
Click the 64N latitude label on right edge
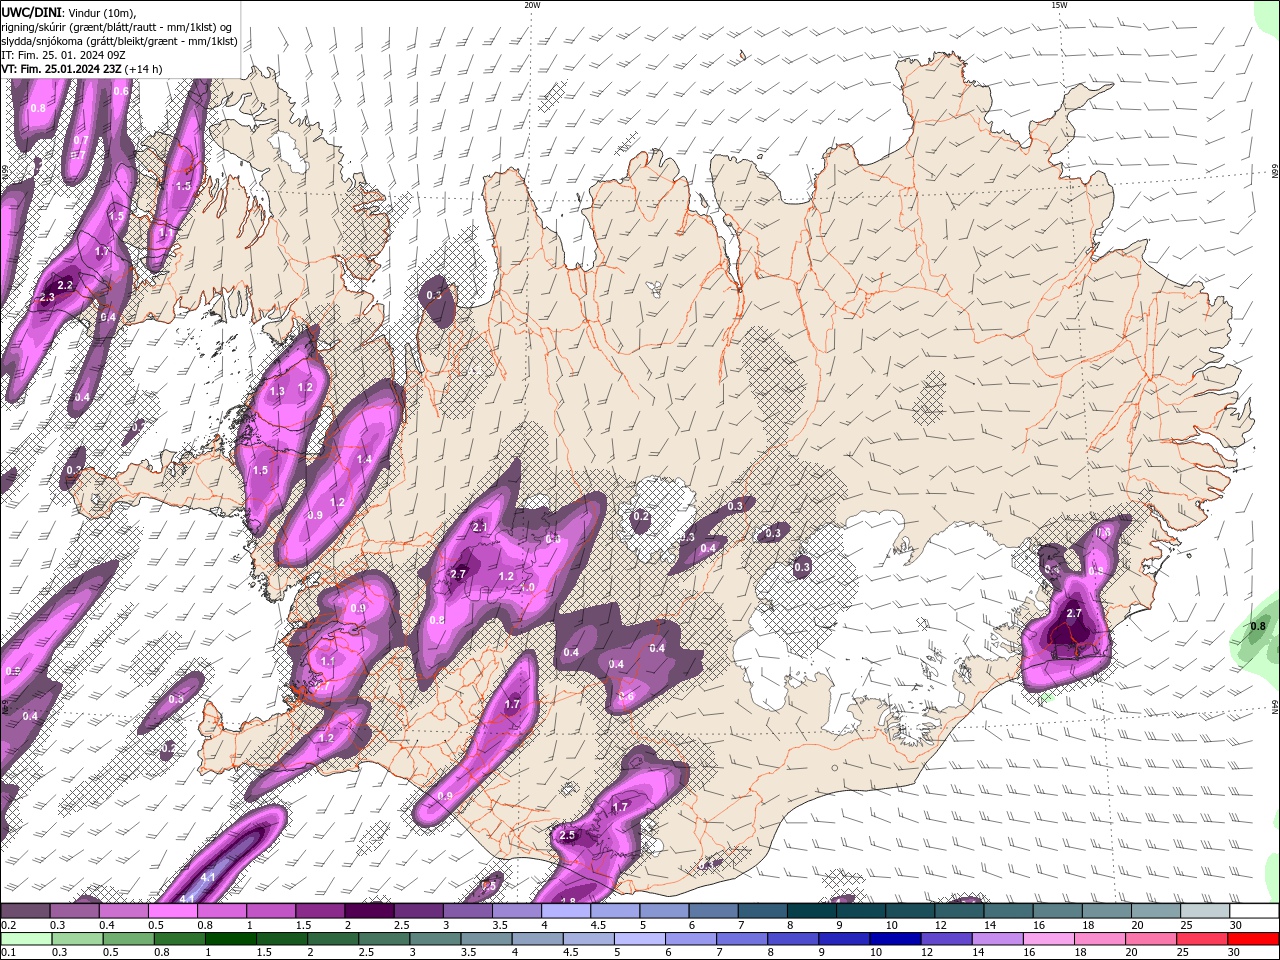(1274, 706)
